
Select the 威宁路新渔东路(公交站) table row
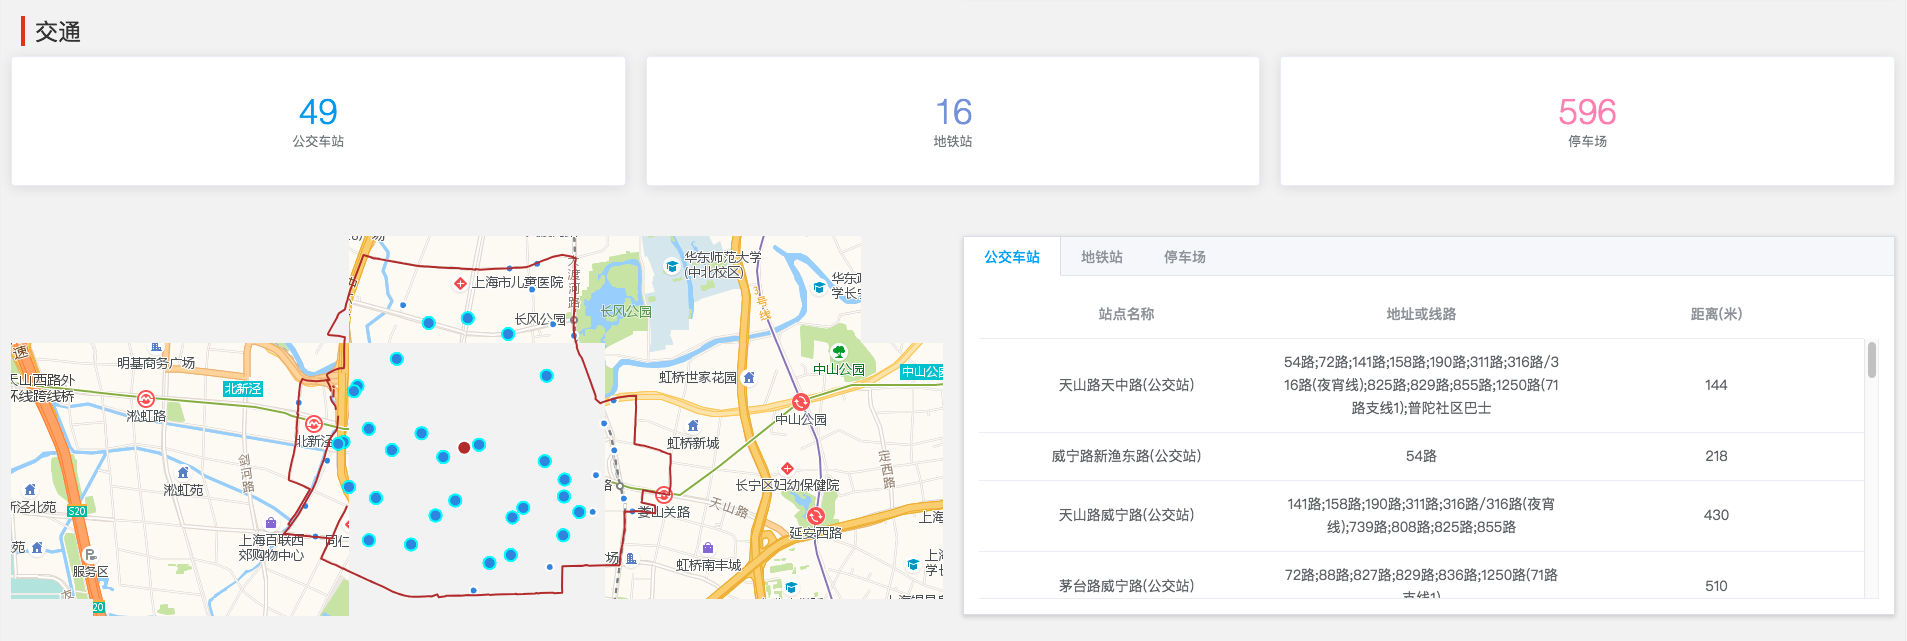pyautogui.click(x=1421, y=456)
